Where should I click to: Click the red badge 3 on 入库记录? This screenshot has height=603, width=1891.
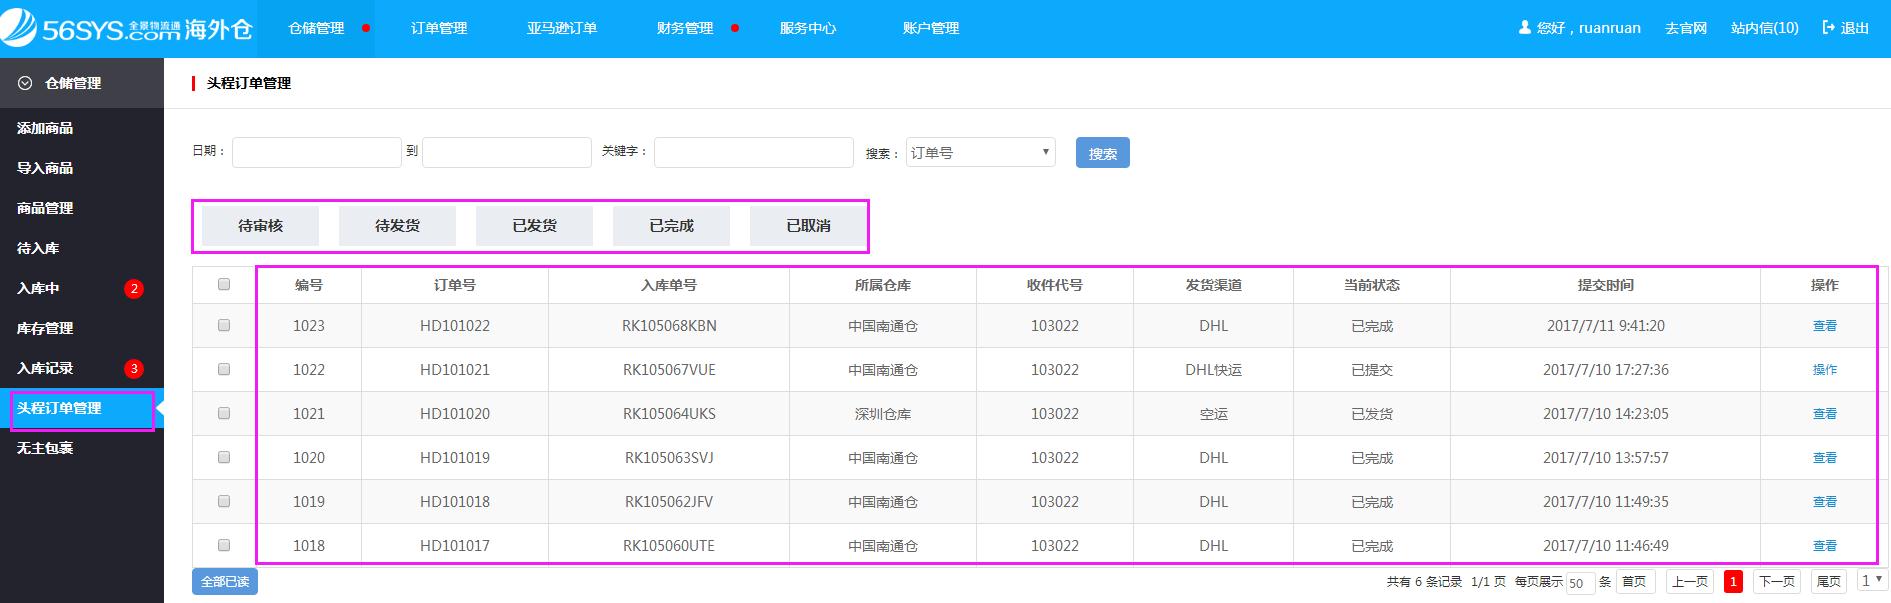(134, 369)
